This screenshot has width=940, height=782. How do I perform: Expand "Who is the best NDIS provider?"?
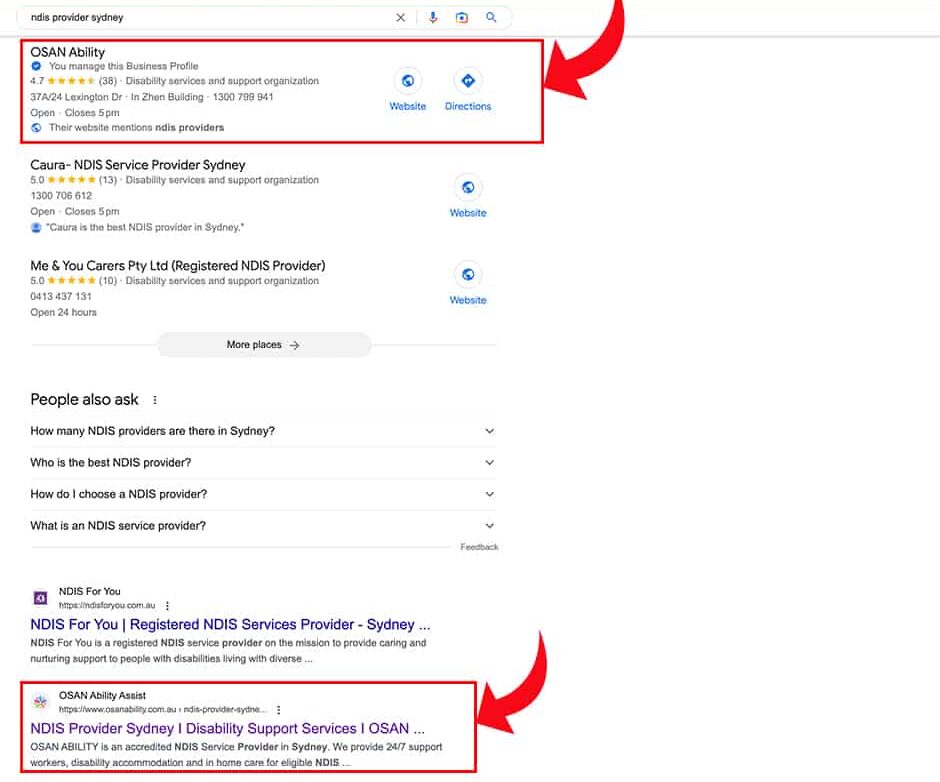489,463
